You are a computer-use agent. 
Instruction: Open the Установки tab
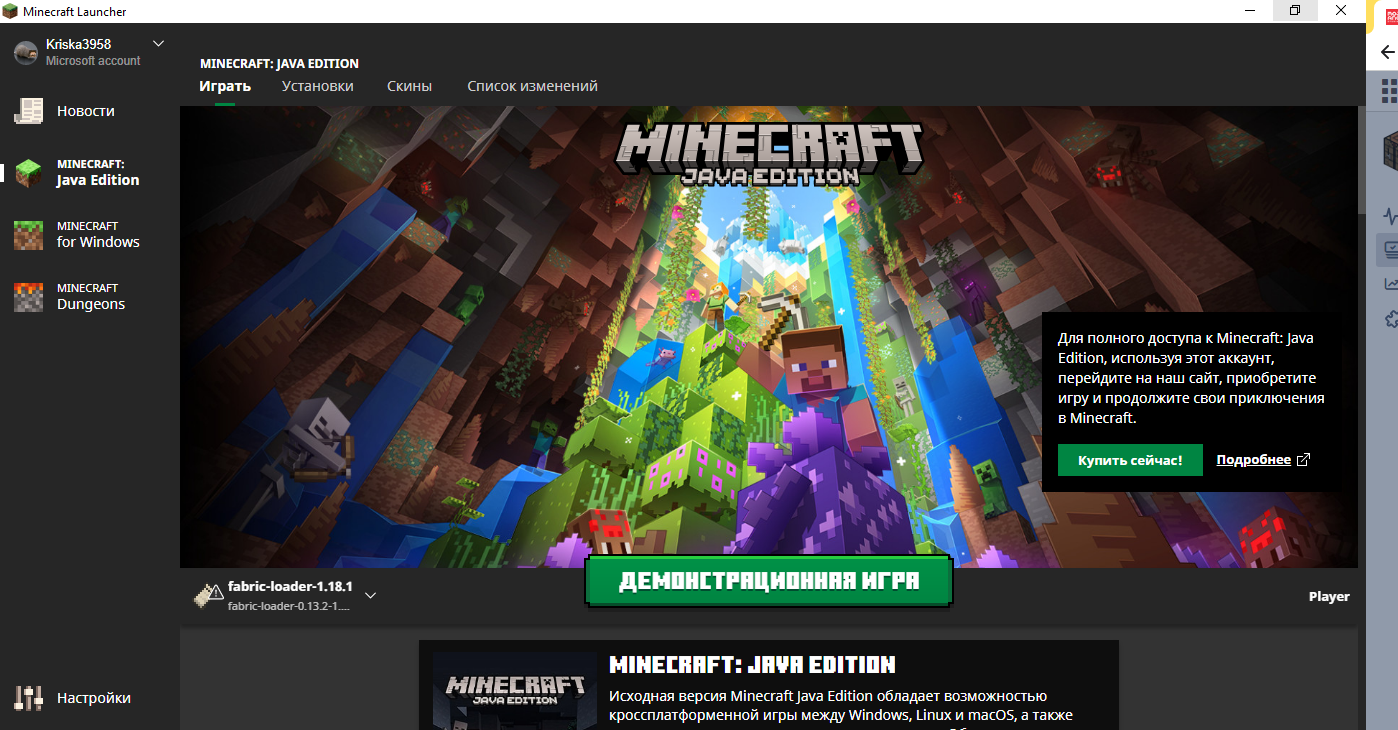pyautogui.click(x=318, y=86)
